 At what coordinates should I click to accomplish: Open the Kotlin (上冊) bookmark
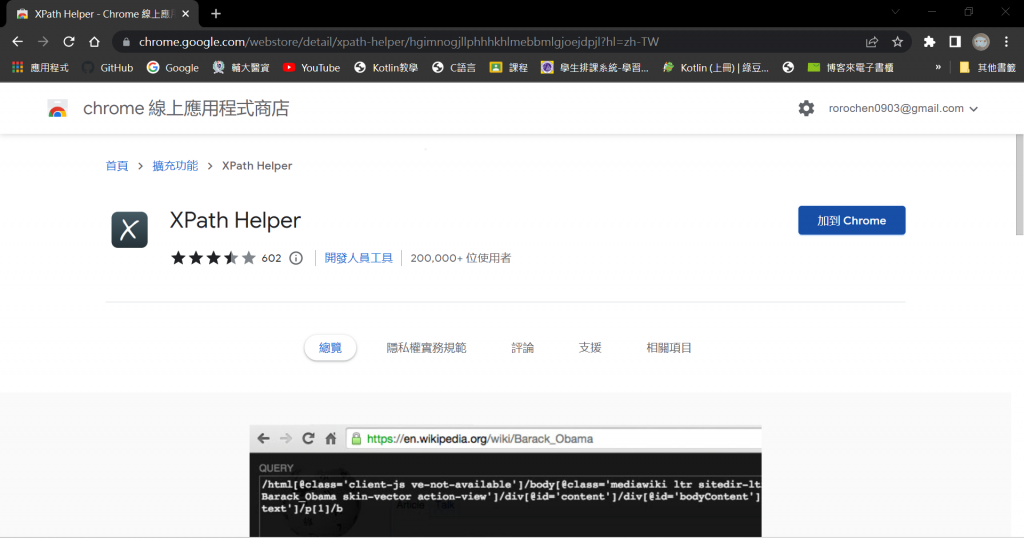(x=716, y=67)
